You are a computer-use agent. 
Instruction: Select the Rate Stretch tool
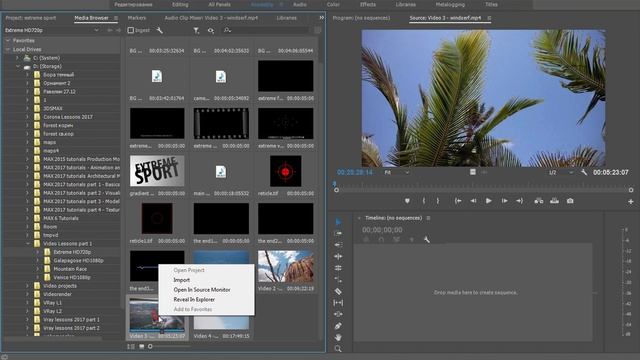[x=338, y=280]
